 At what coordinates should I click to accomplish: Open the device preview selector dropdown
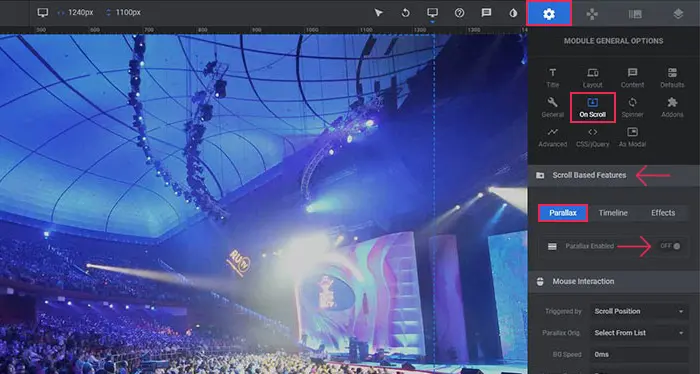[x=432, y=13]
